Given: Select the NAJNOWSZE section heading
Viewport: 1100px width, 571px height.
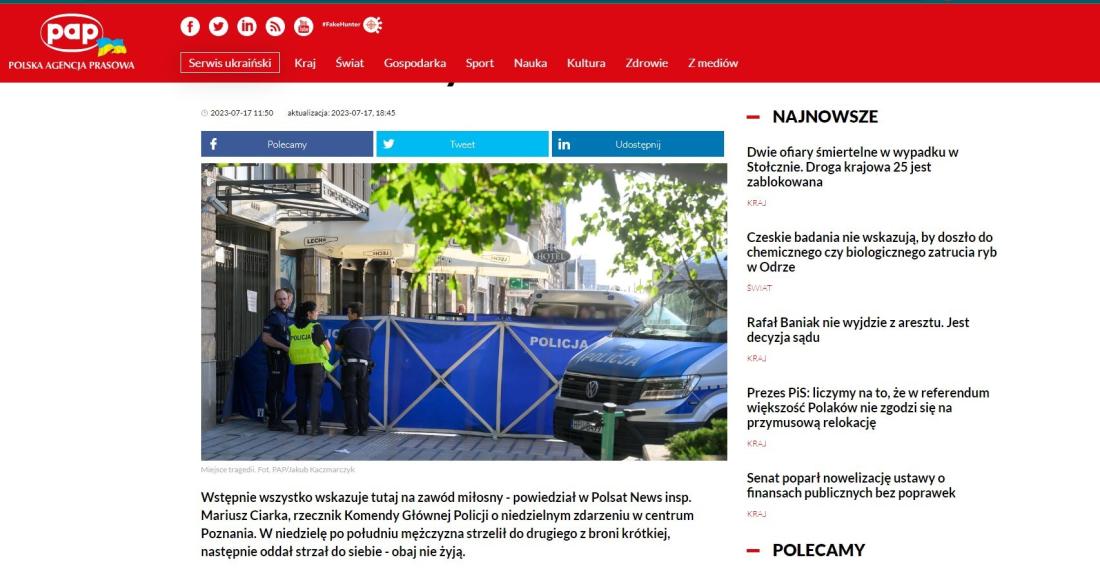Looking at the screenshot, I should pyautogui.click(x=825, y=116).
